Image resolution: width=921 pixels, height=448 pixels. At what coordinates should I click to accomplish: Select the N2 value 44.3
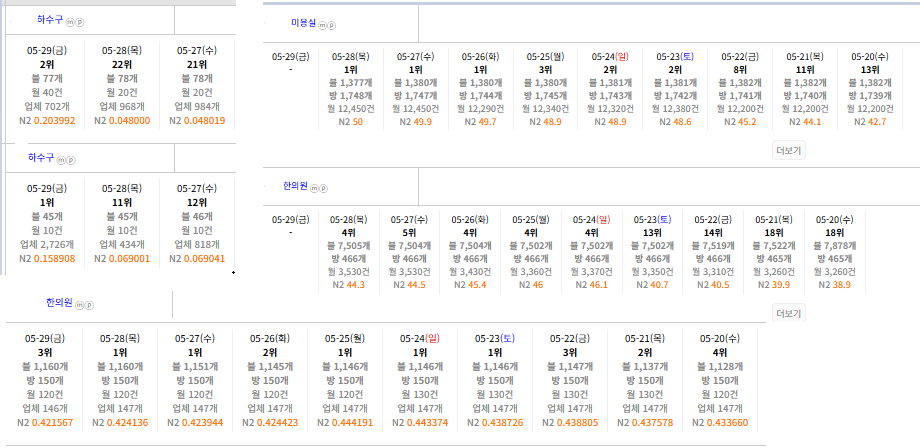pyautogui.click(x=355, y=284)
